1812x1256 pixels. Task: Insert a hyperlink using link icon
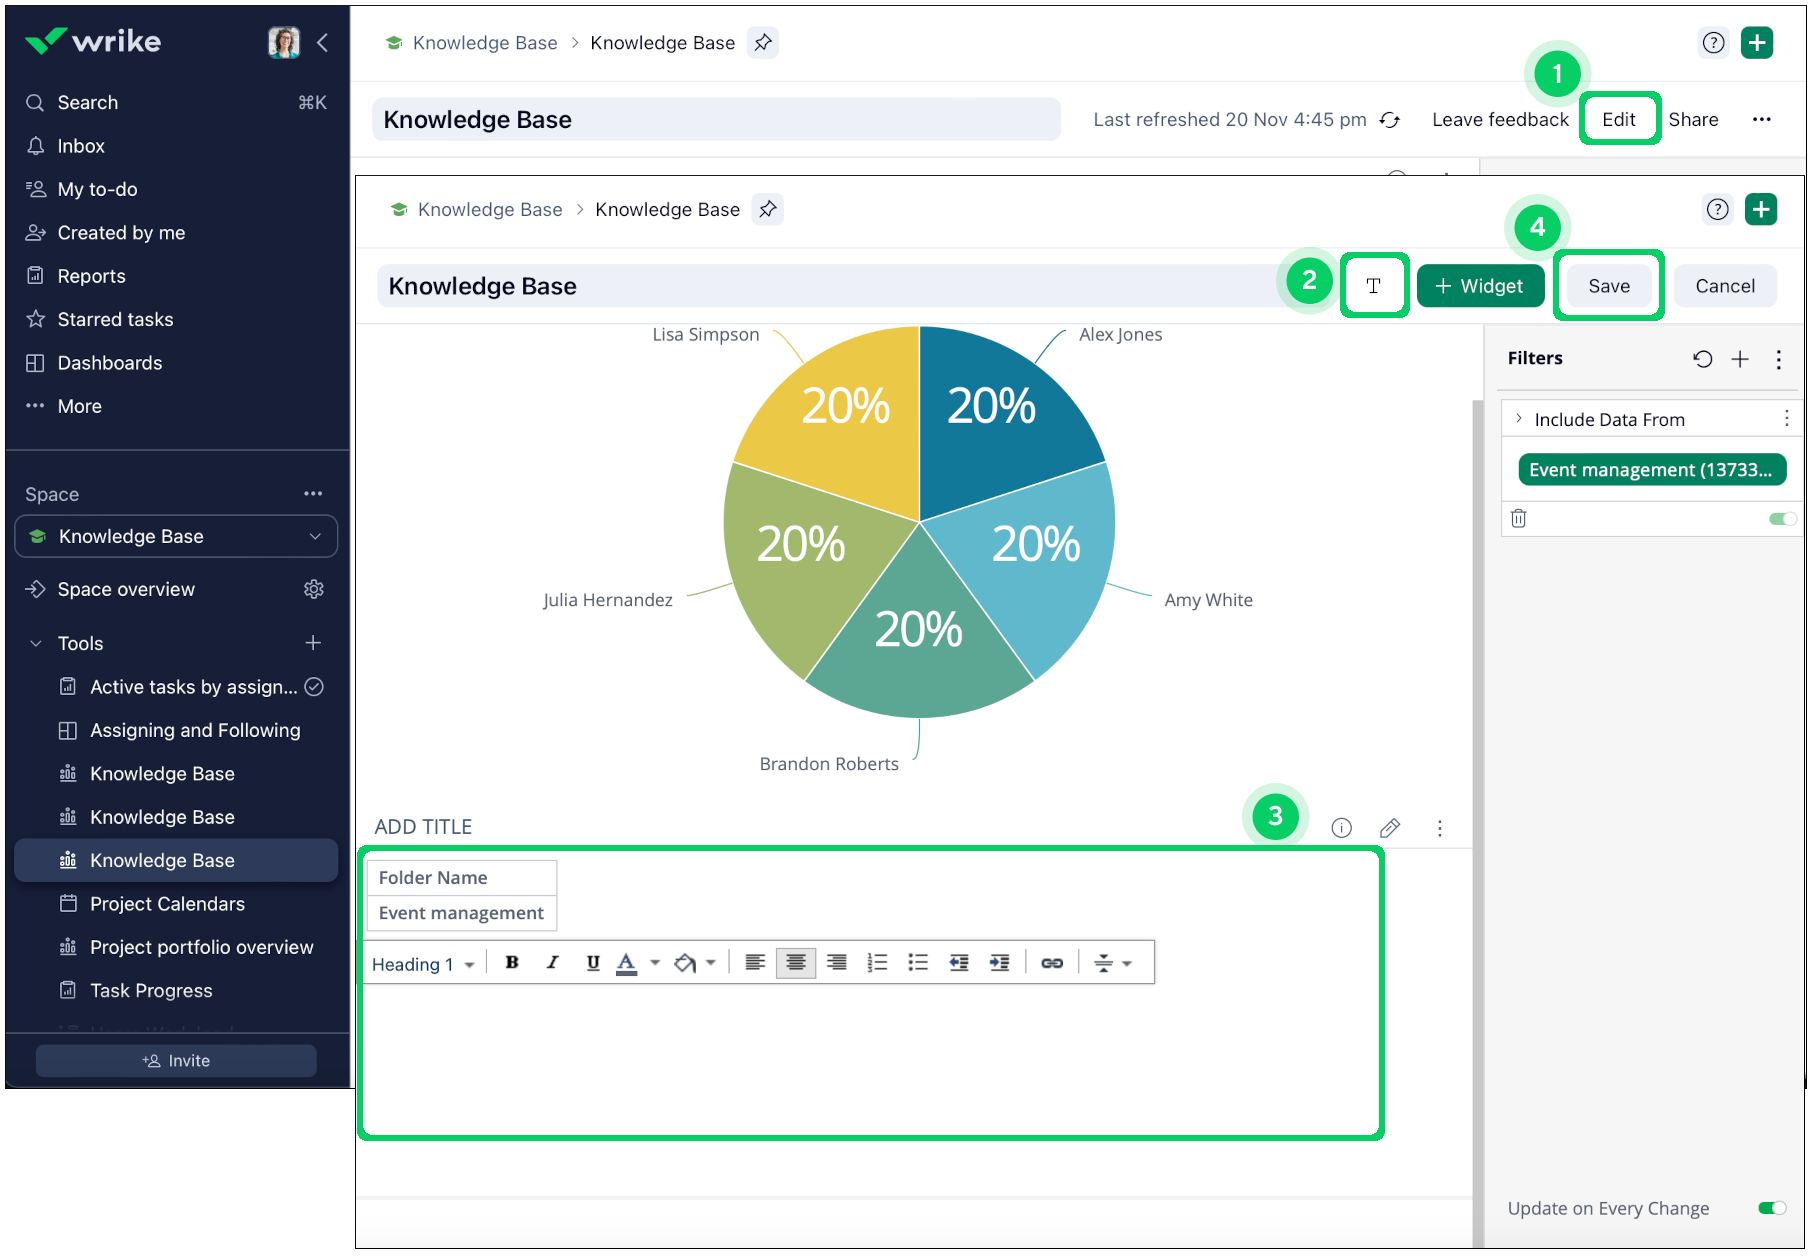(x=1052, y=963)
